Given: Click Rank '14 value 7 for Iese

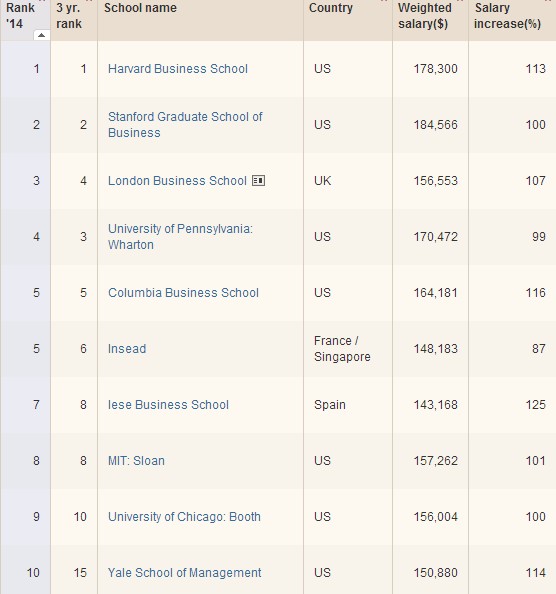Looking at the screenshot, I should click(36, 405).
